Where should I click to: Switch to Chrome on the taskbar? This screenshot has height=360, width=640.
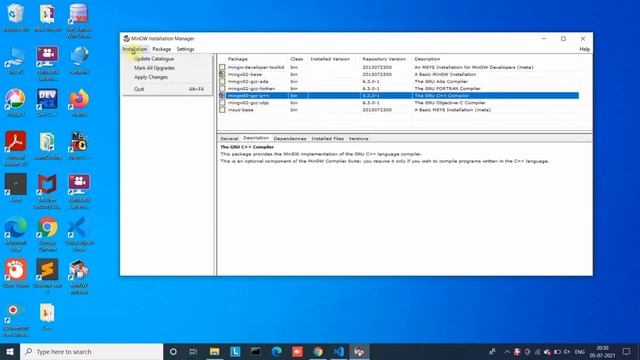coord(318,351)
